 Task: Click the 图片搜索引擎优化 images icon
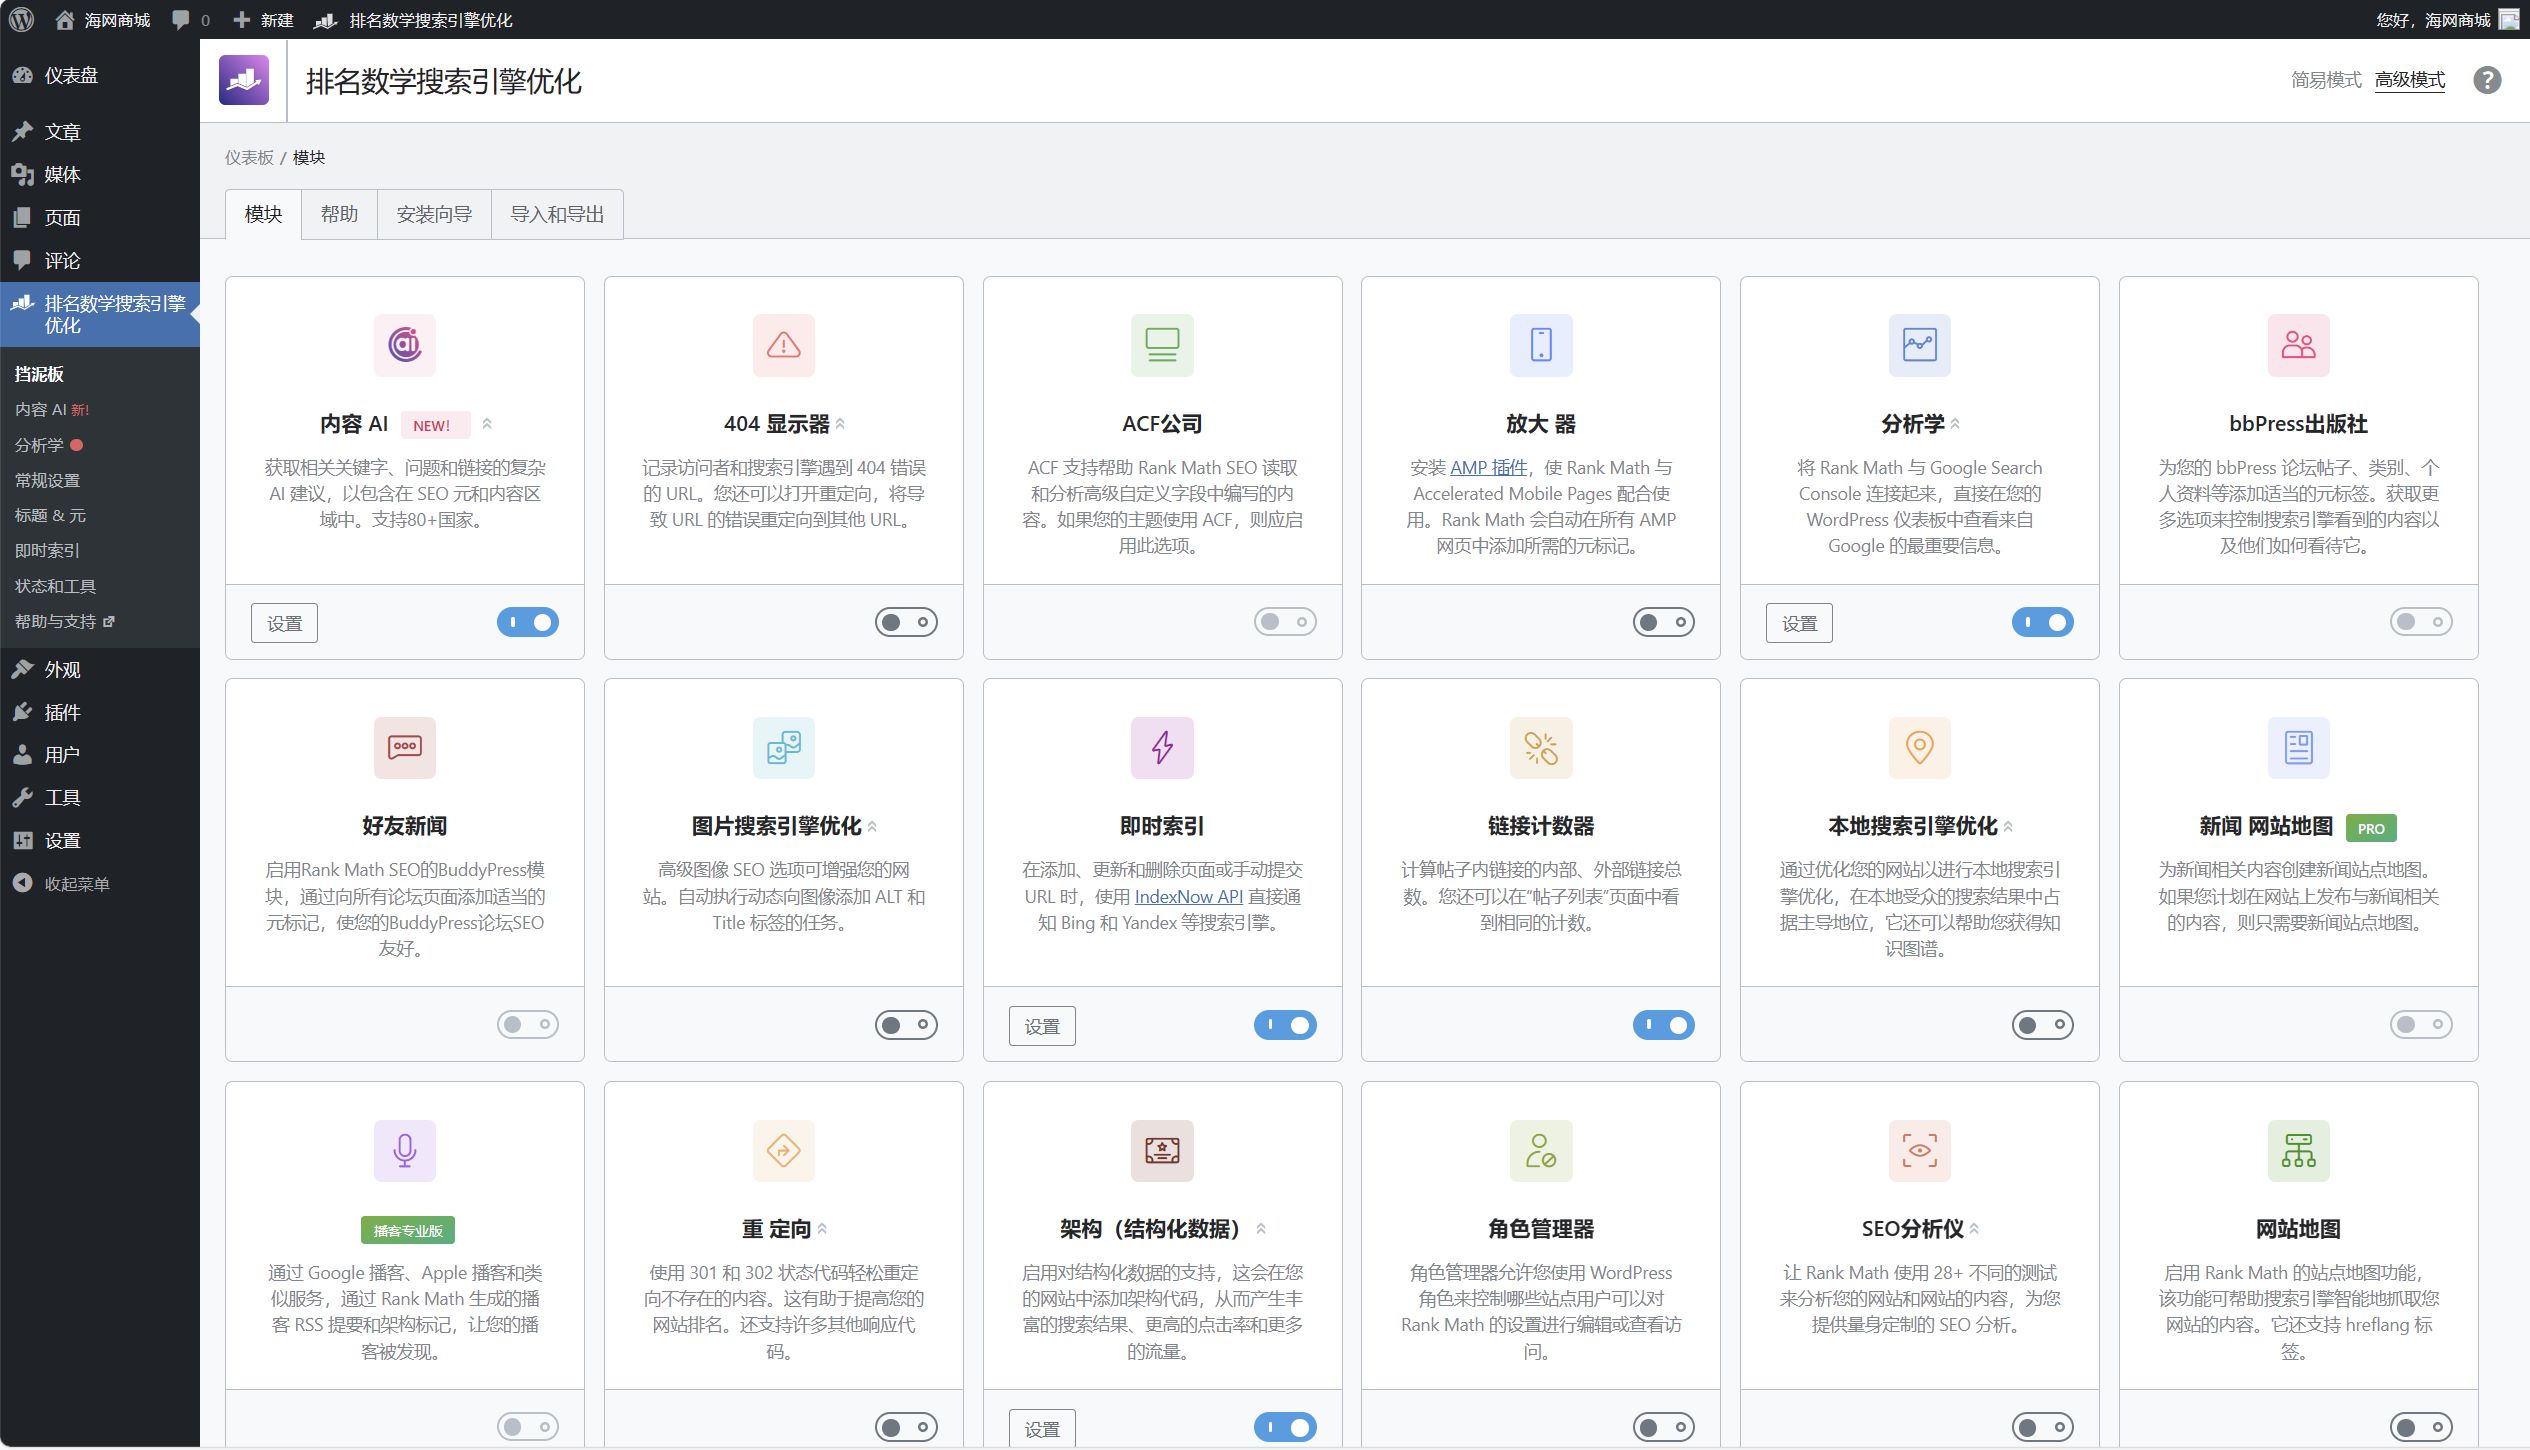pyautogui.click(x=784, y=747)
